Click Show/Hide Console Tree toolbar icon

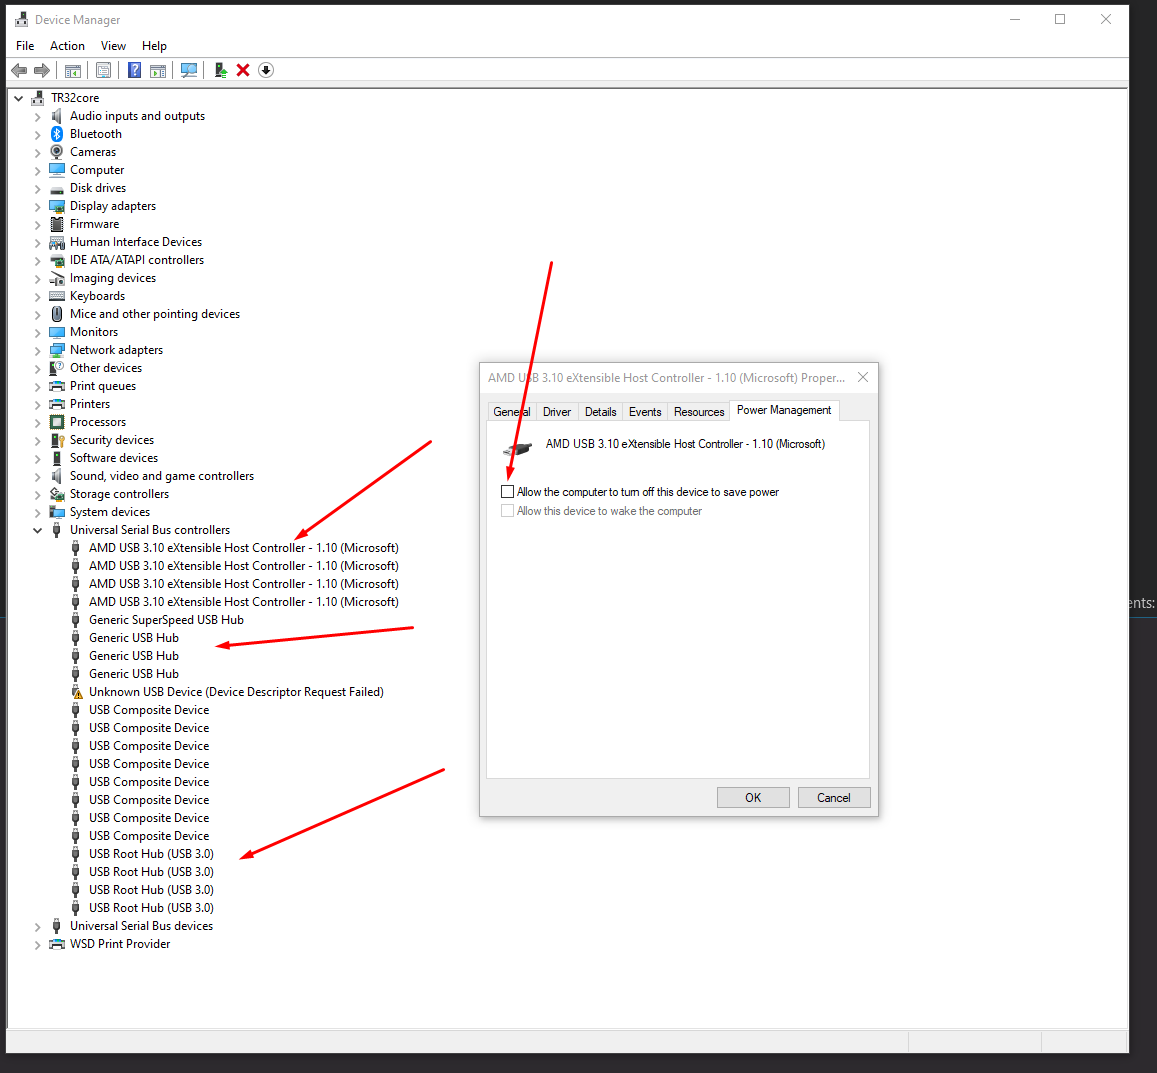[x=72, y=70]
